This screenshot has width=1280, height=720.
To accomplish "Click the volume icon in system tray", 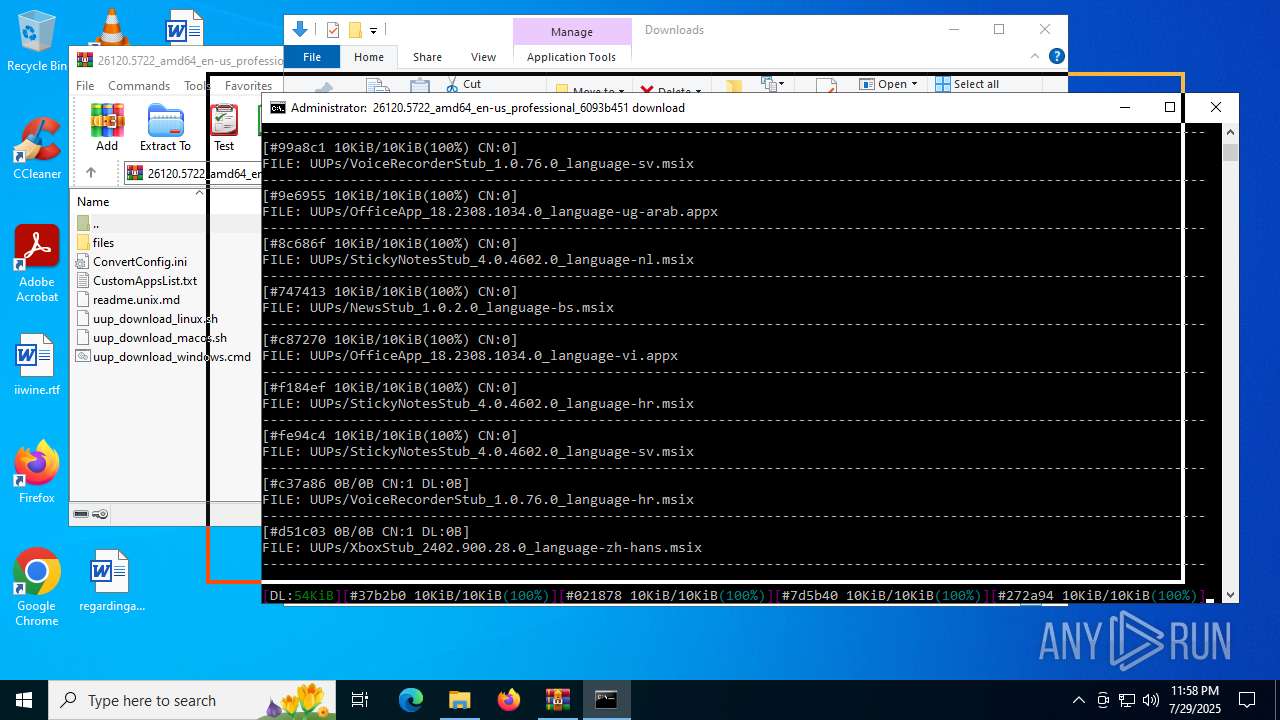I will coord(1151,700).
